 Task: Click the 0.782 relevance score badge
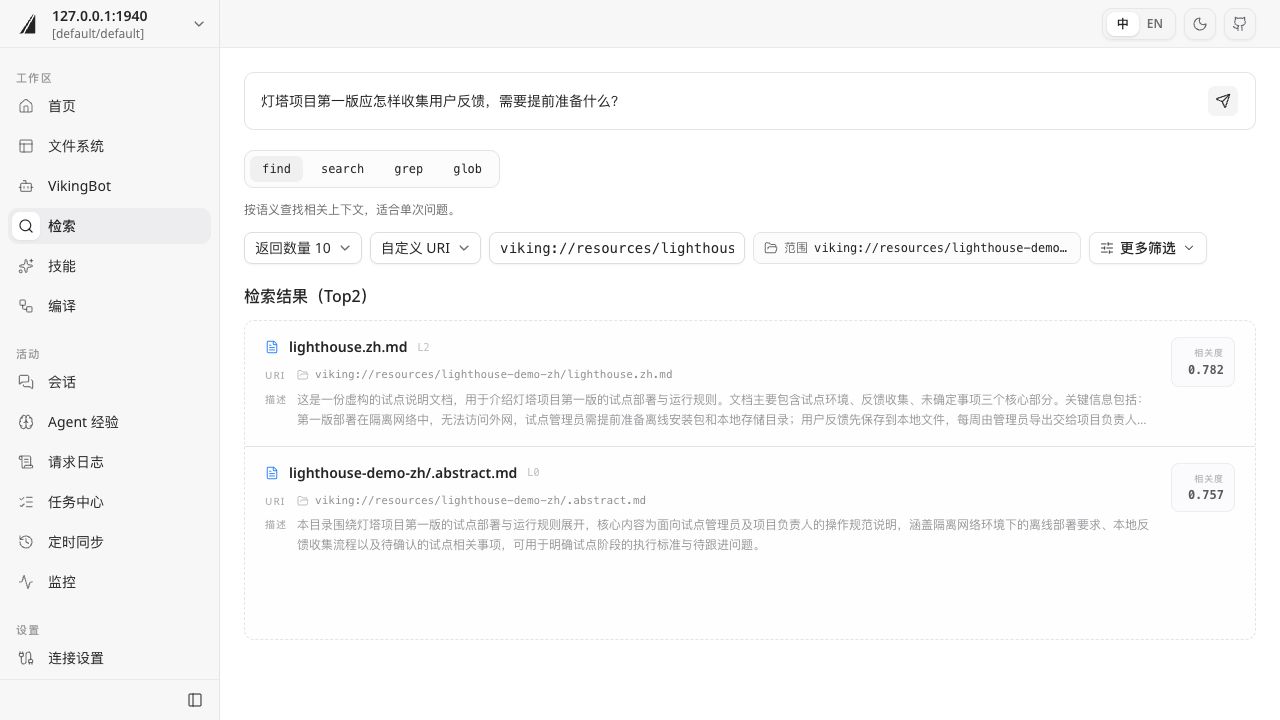tap(1203, 362)
